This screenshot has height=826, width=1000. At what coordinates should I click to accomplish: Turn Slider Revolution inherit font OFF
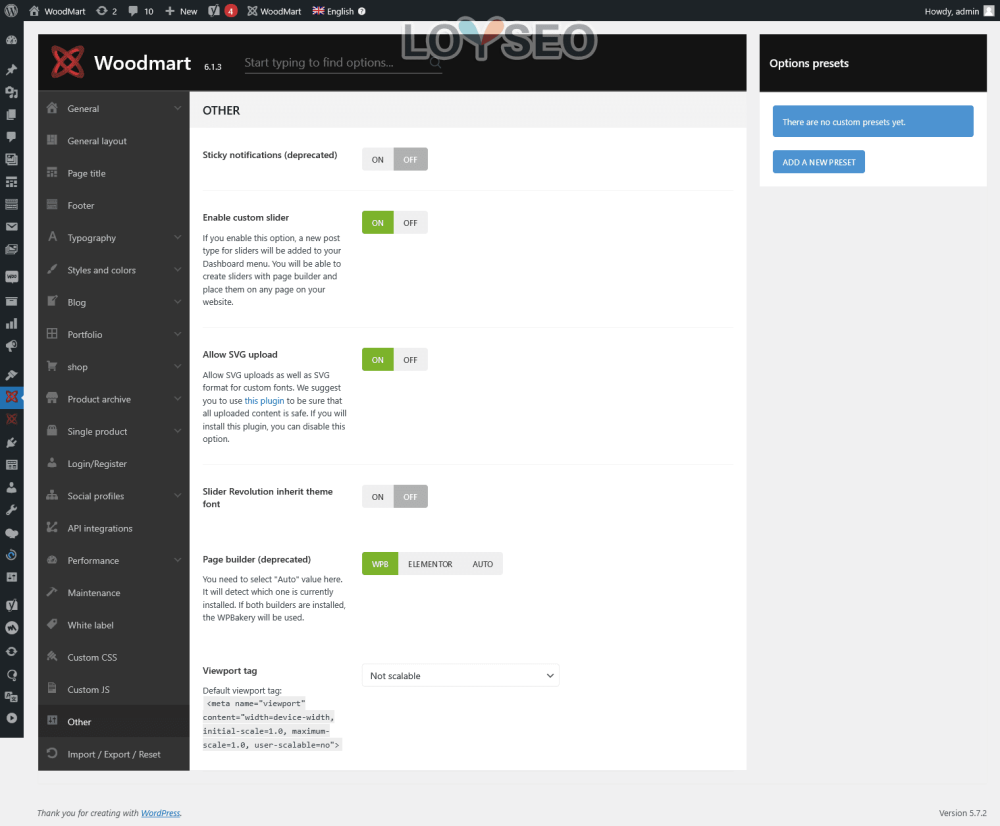click(x=410, y=497)
